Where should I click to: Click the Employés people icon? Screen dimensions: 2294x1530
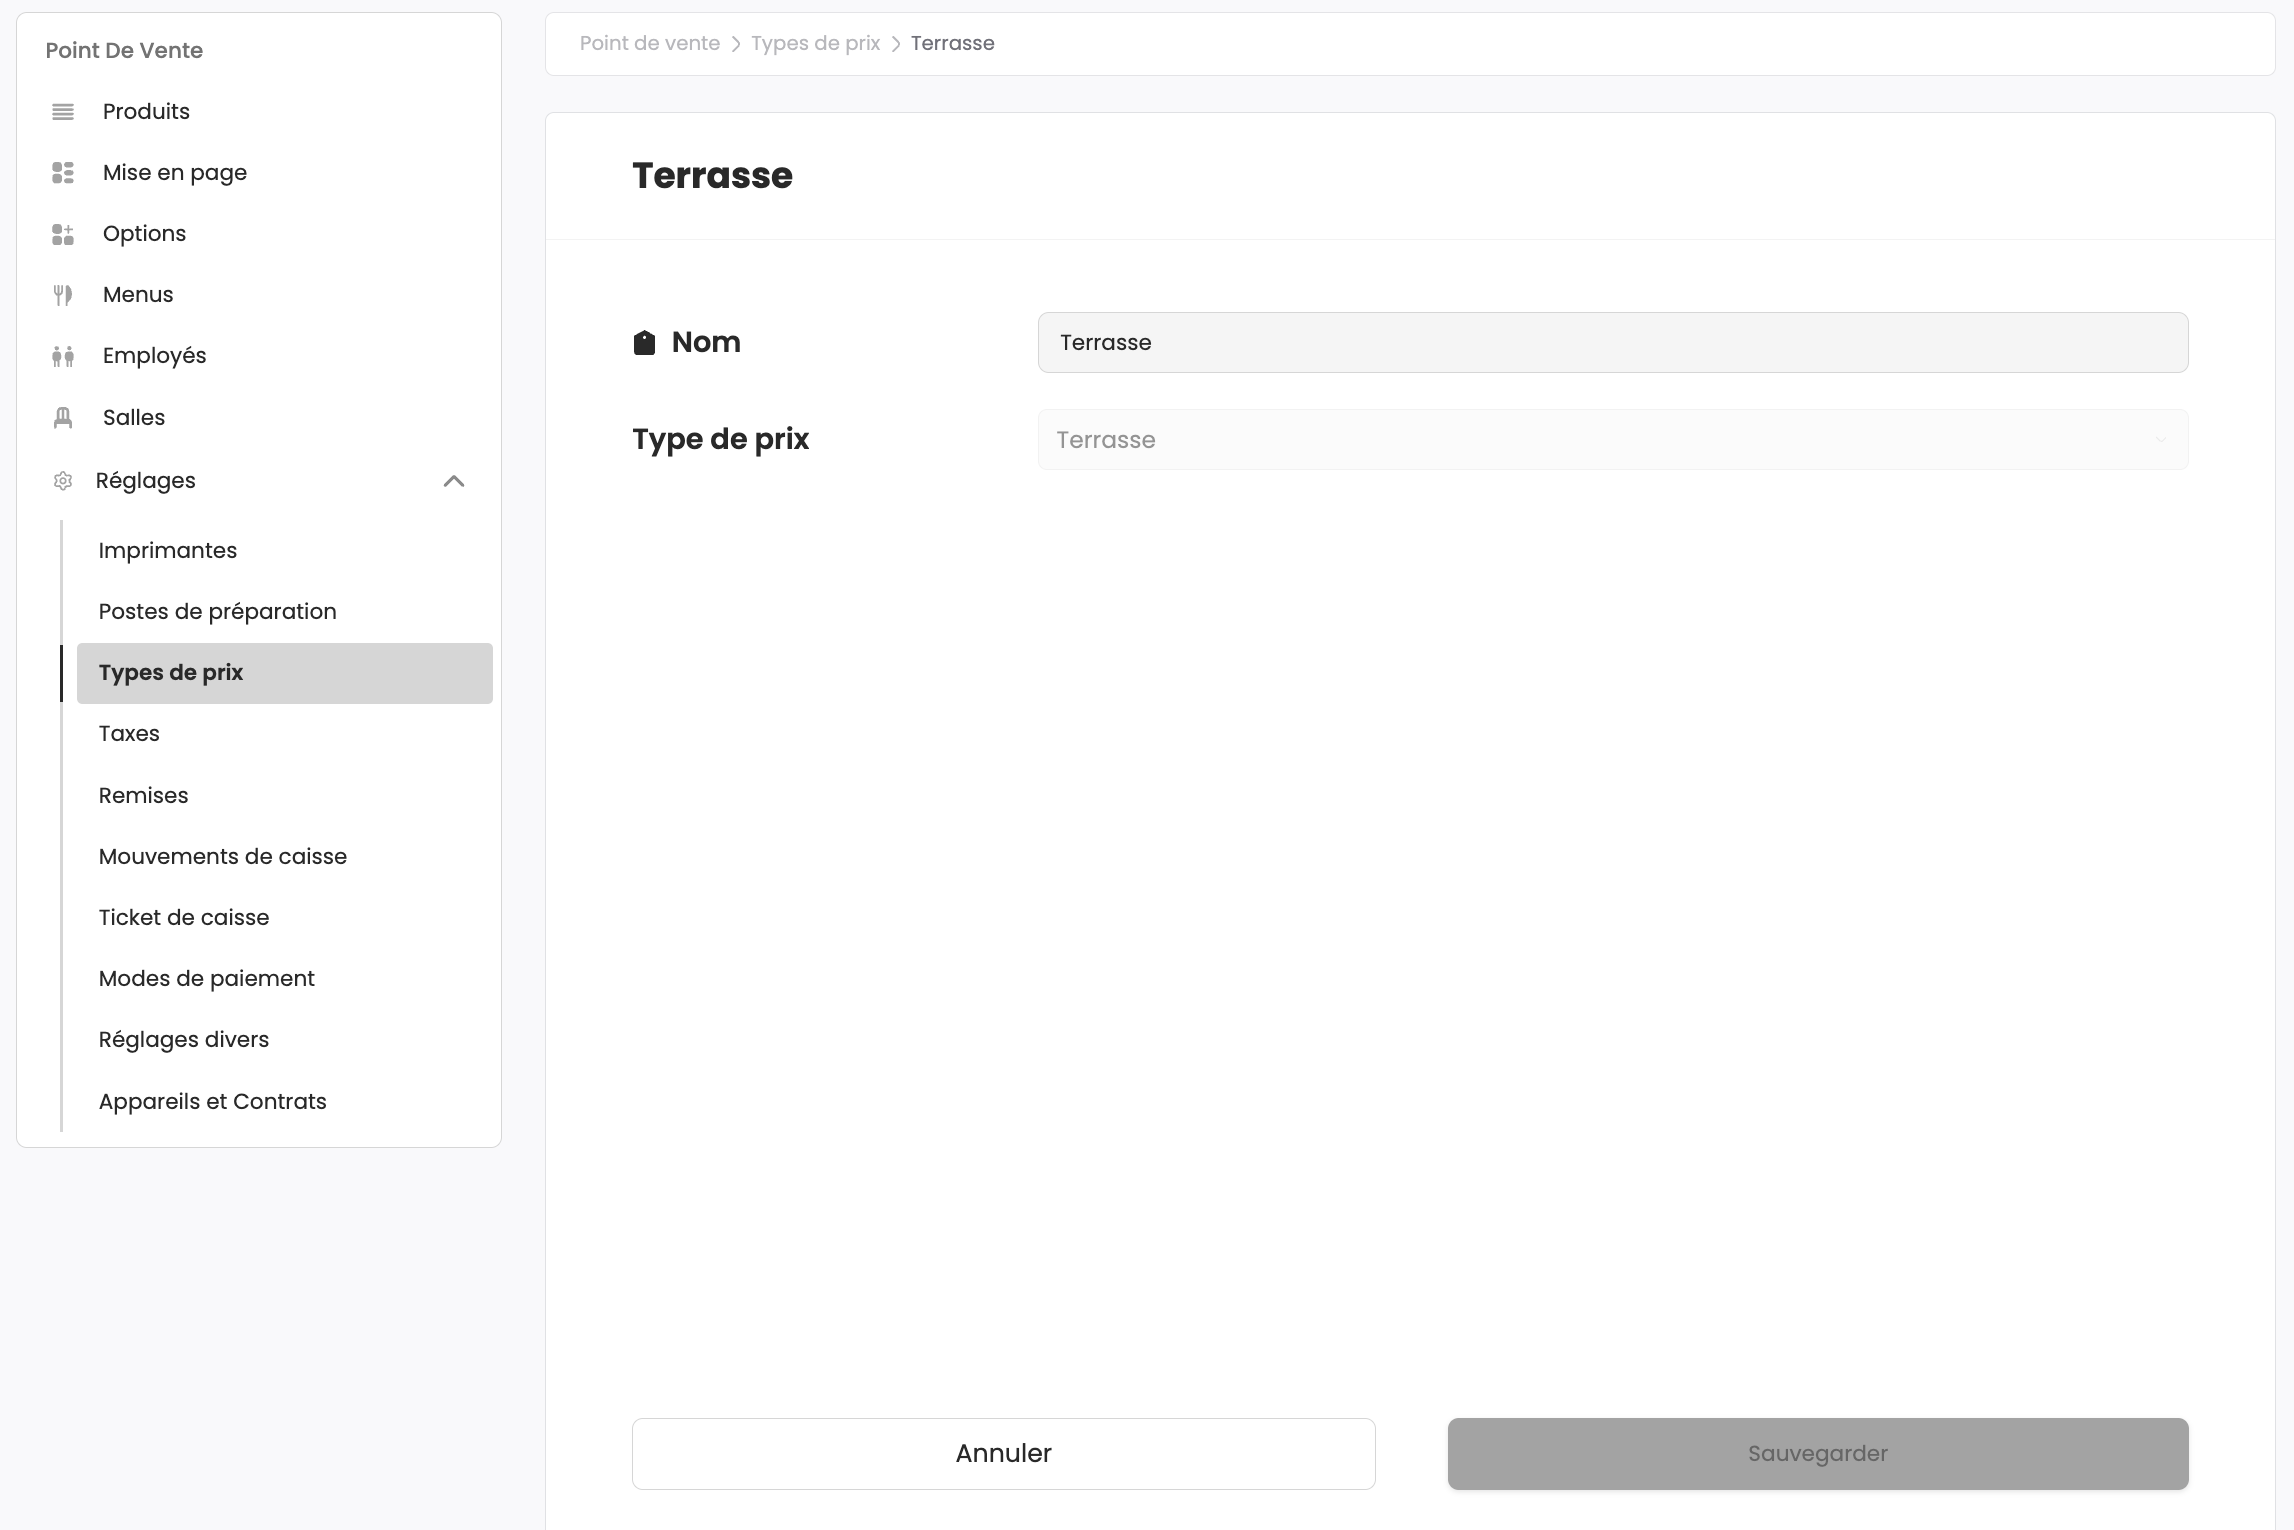click(63, 356)
